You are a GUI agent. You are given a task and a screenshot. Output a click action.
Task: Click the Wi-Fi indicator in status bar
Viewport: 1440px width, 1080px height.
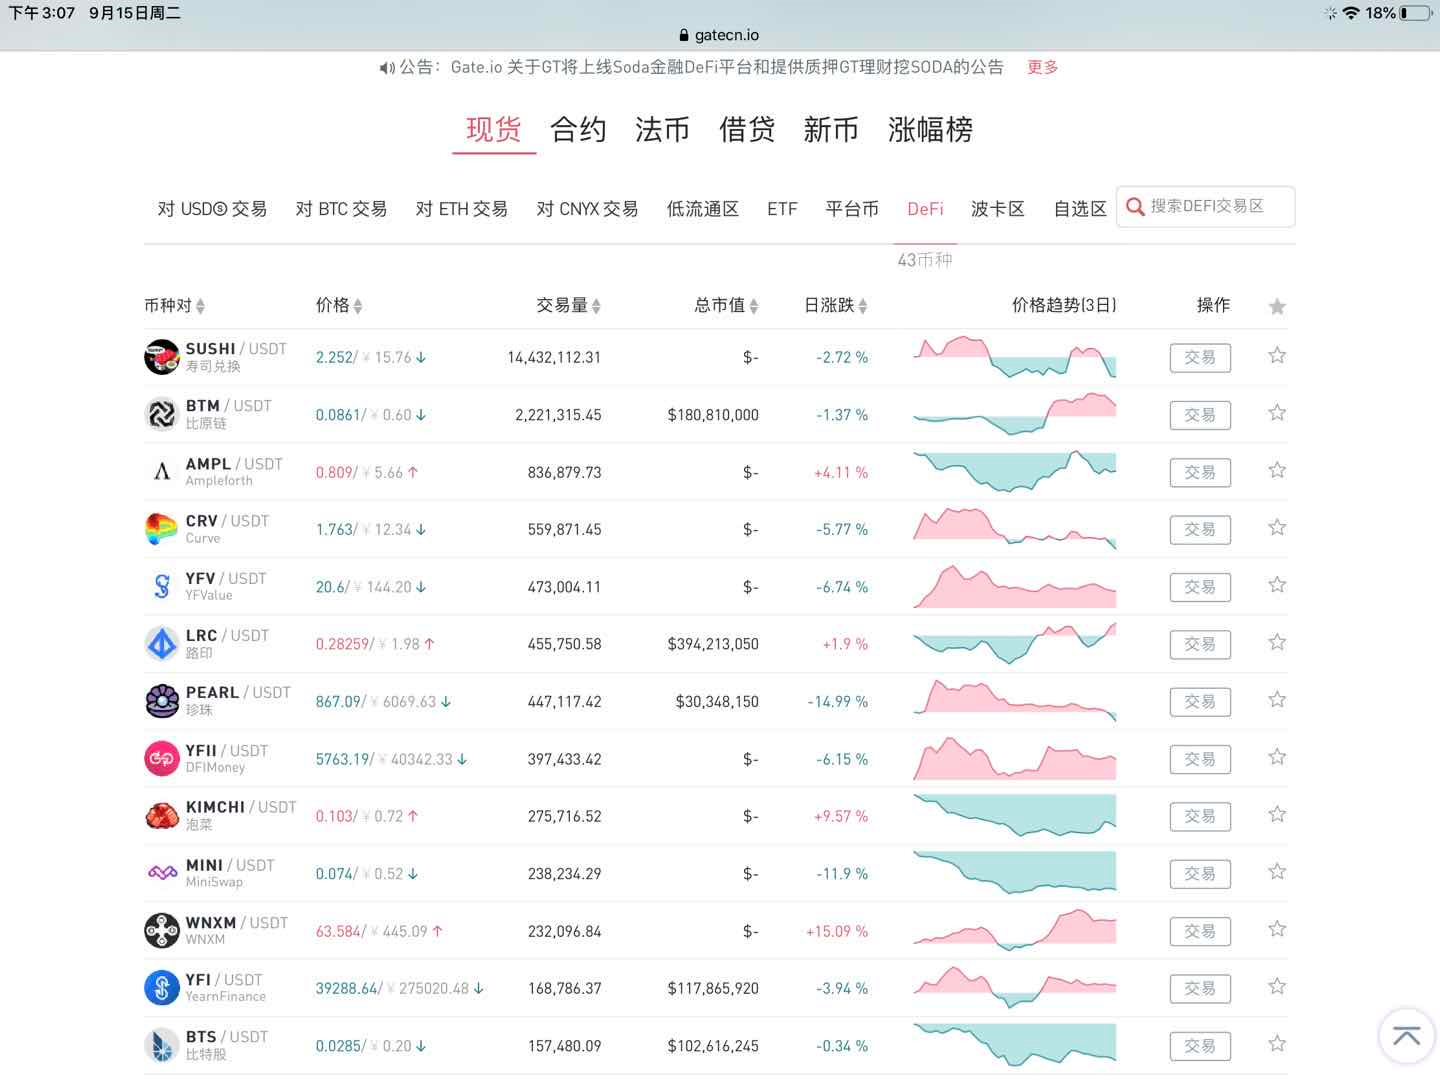pos(1351,13)
